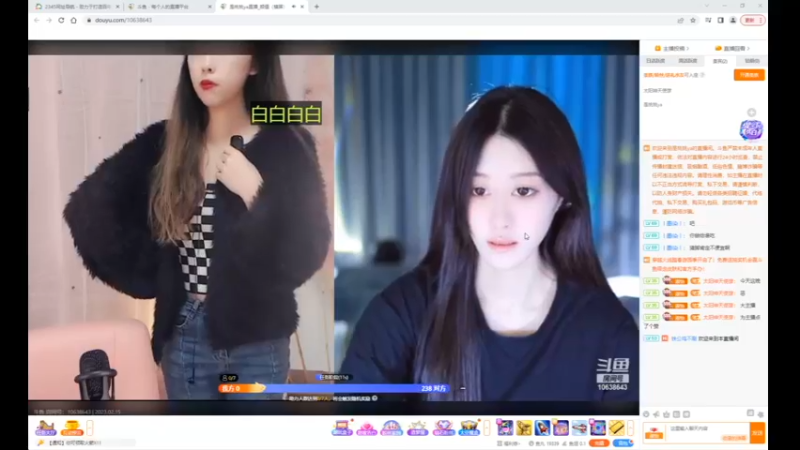Open browser profile avatar
Viewport: 800px width, 450px height.
click(x=733, y=20)
